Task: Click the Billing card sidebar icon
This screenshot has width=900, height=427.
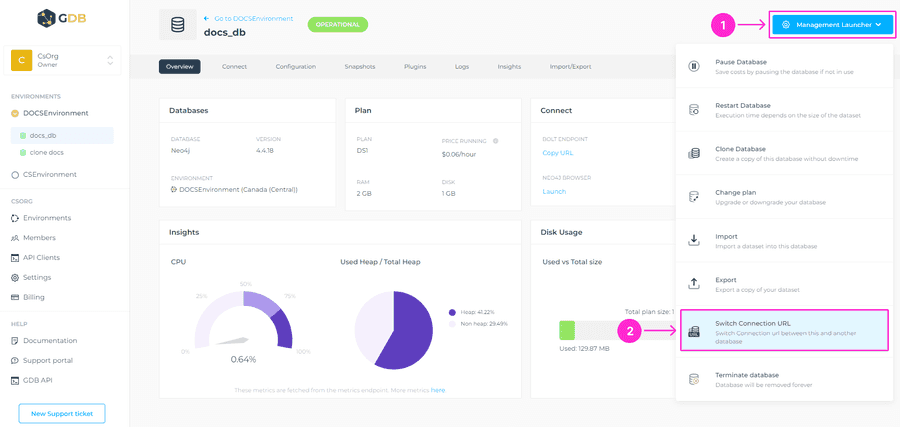Action: (15, 297)
